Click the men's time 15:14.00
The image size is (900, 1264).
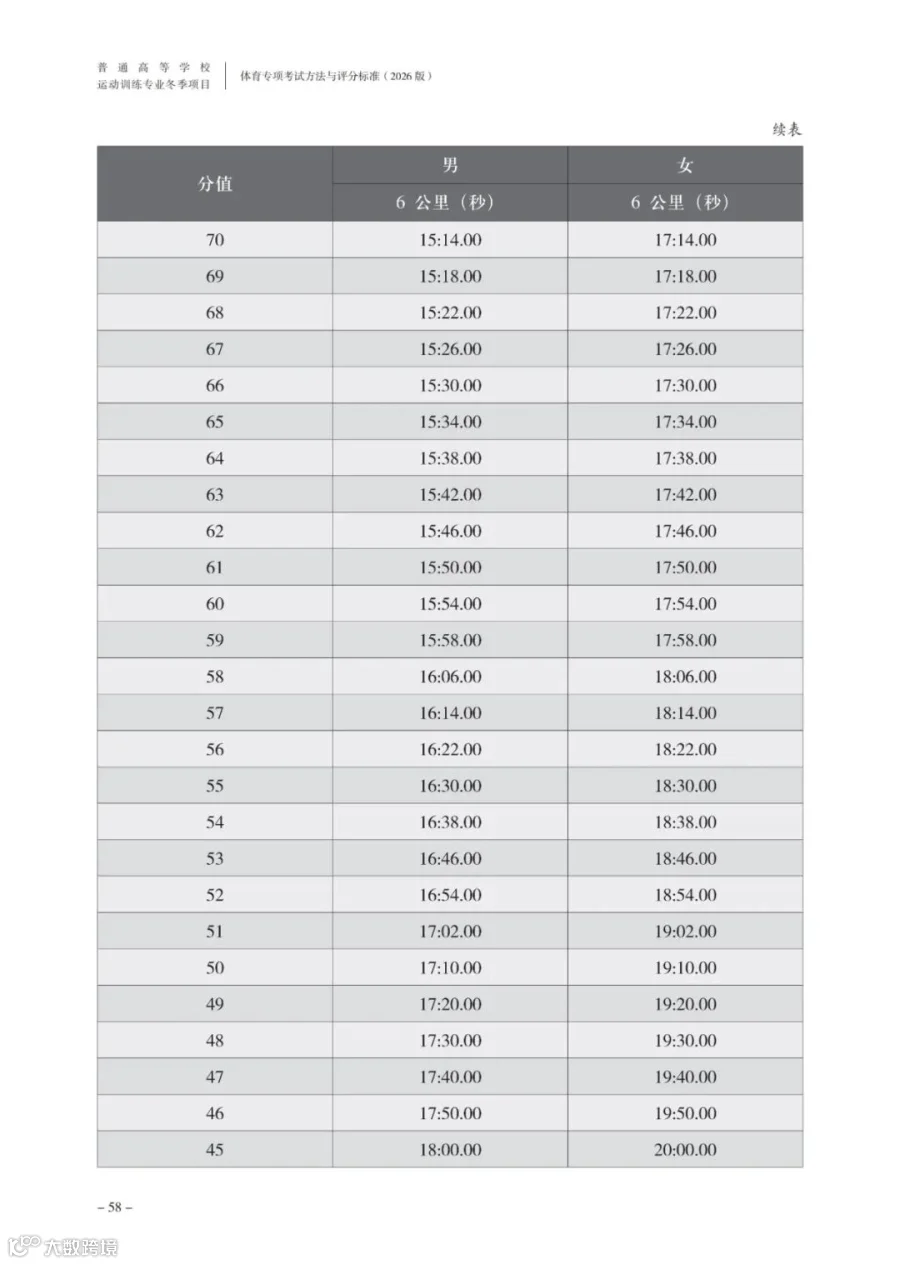click(x=450, y=240)
